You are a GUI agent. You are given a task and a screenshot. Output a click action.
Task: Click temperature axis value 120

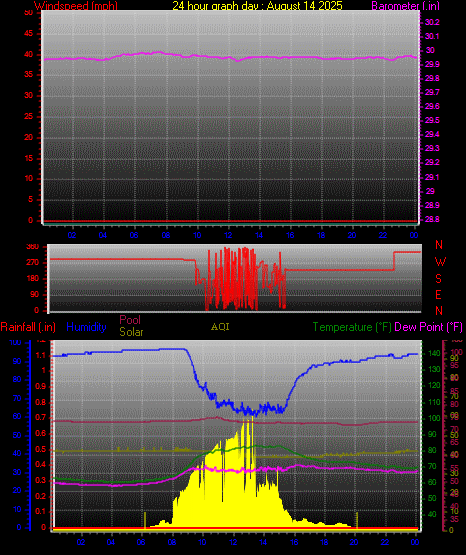[x=434, y=385]
